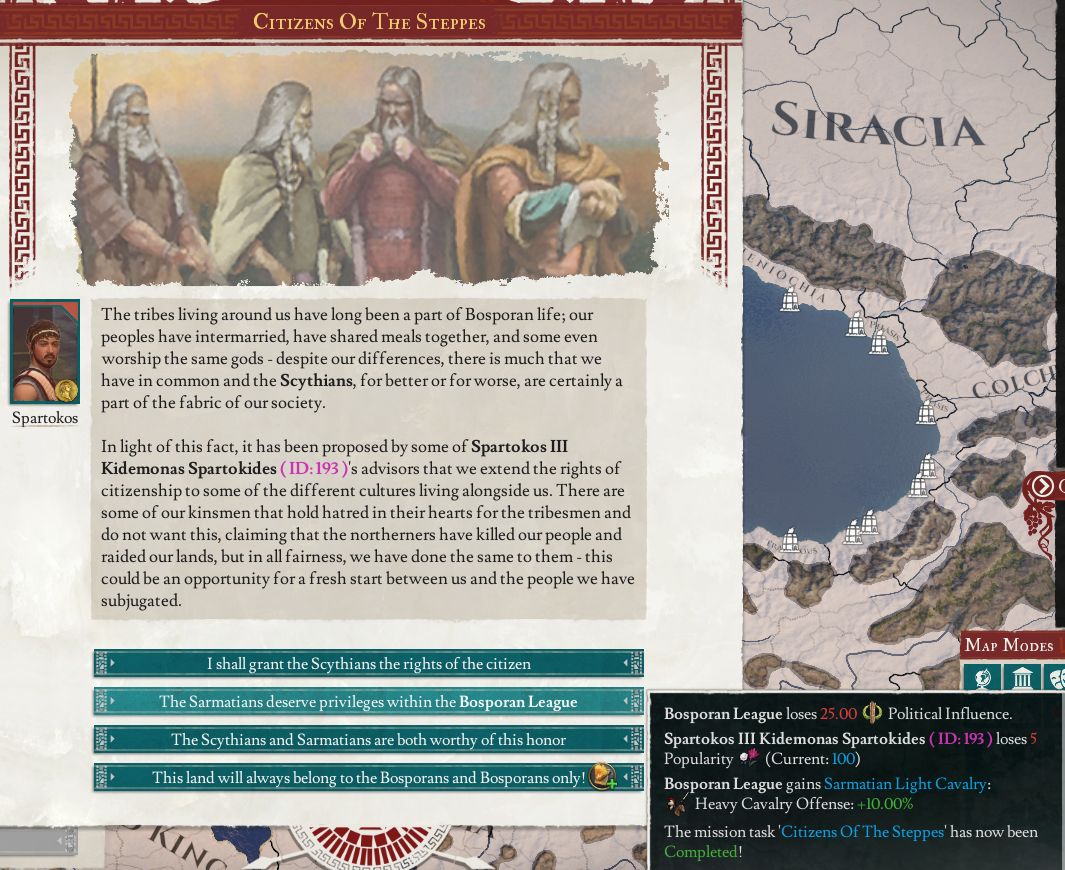Click the Popularity flower icon in tooltip
This screenshot has height=870, width=1065.
(749, 758)
